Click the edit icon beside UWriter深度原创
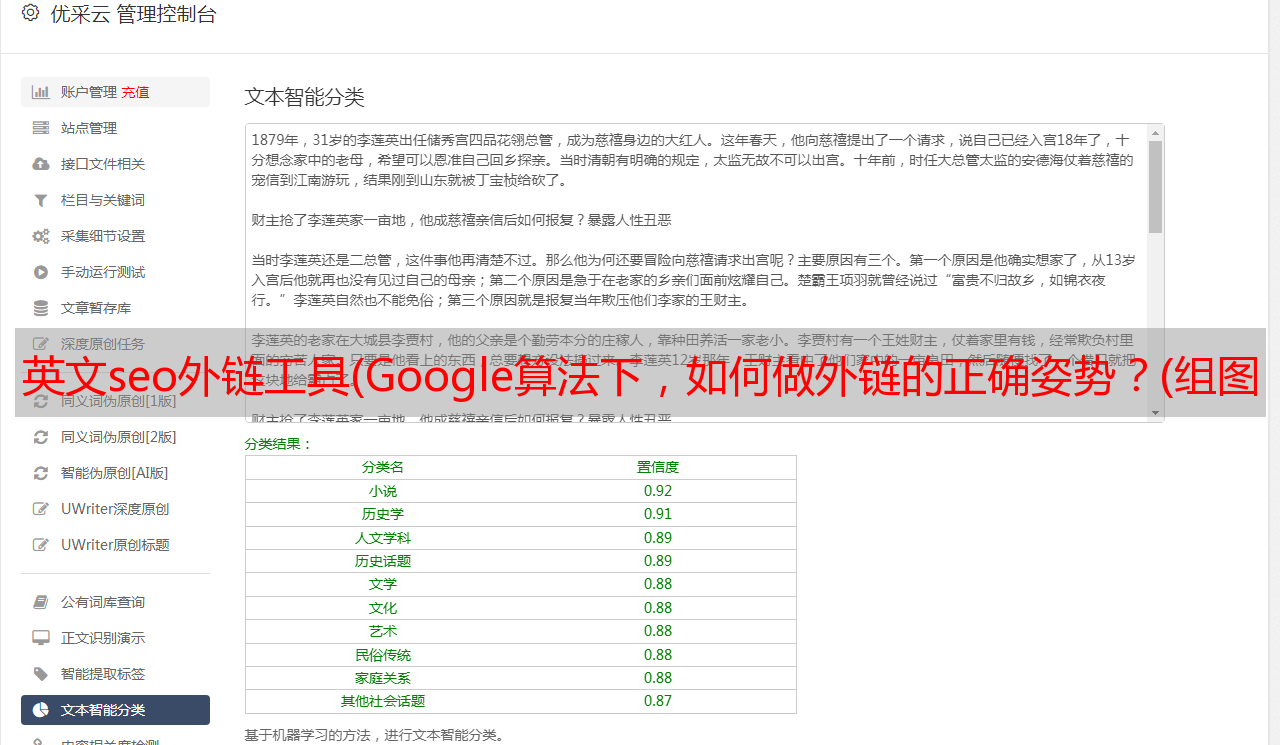The width and height of the screenshot is (1280, 745). [41, 509]
